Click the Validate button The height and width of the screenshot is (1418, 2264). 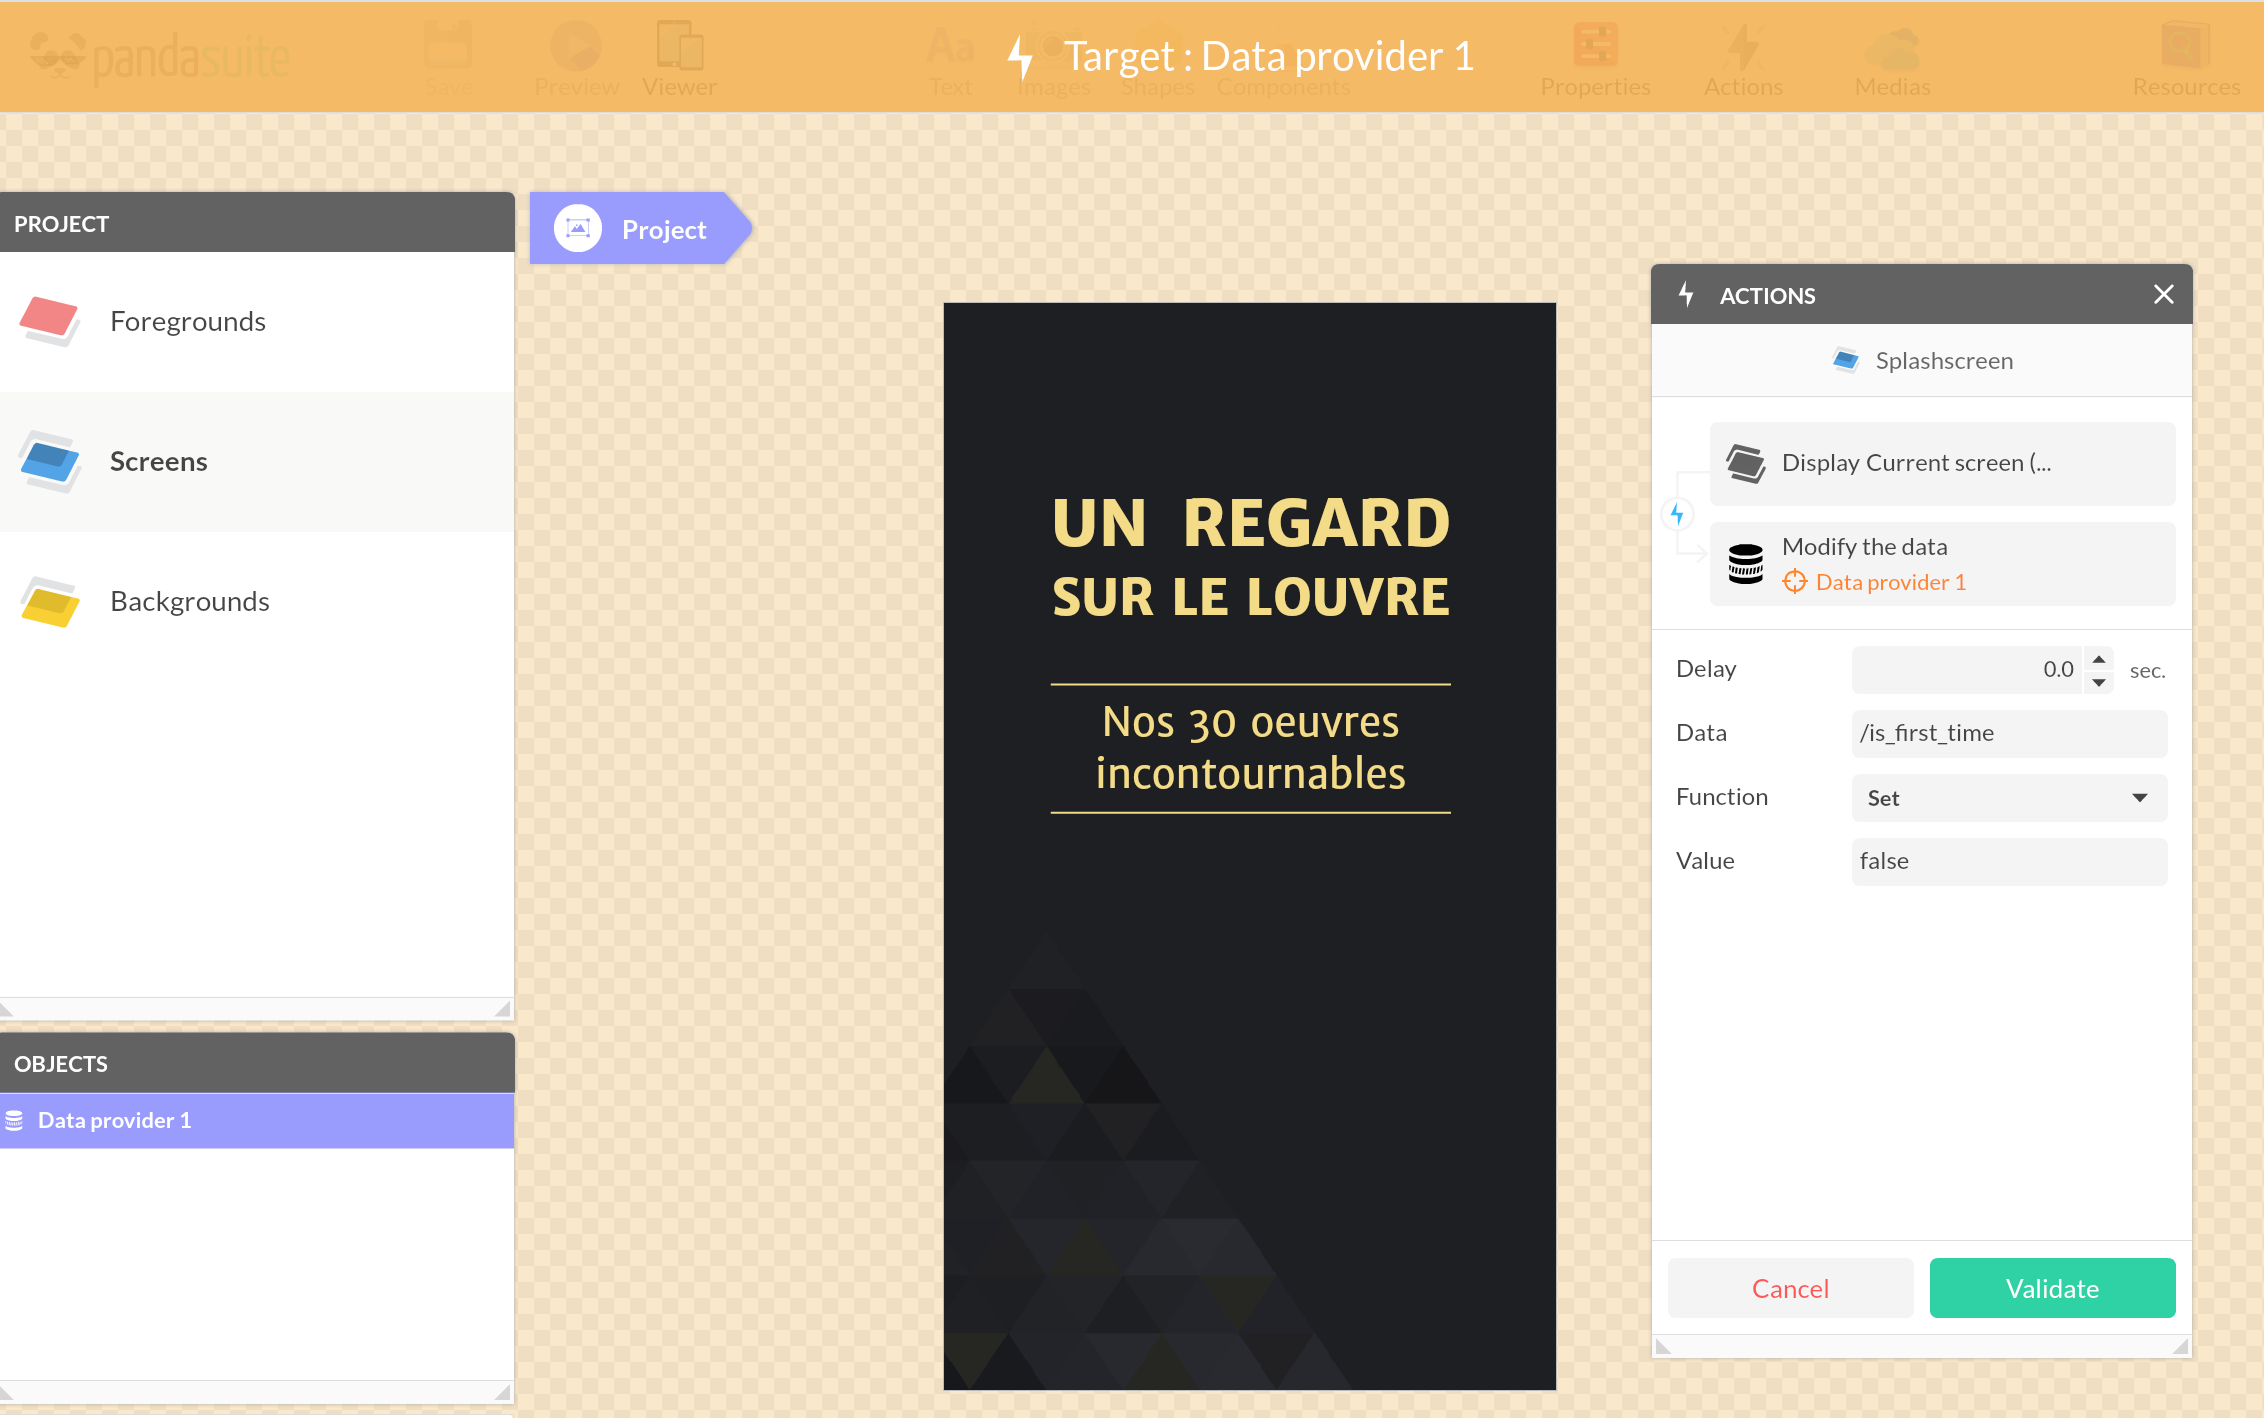click(2052, 1288)
